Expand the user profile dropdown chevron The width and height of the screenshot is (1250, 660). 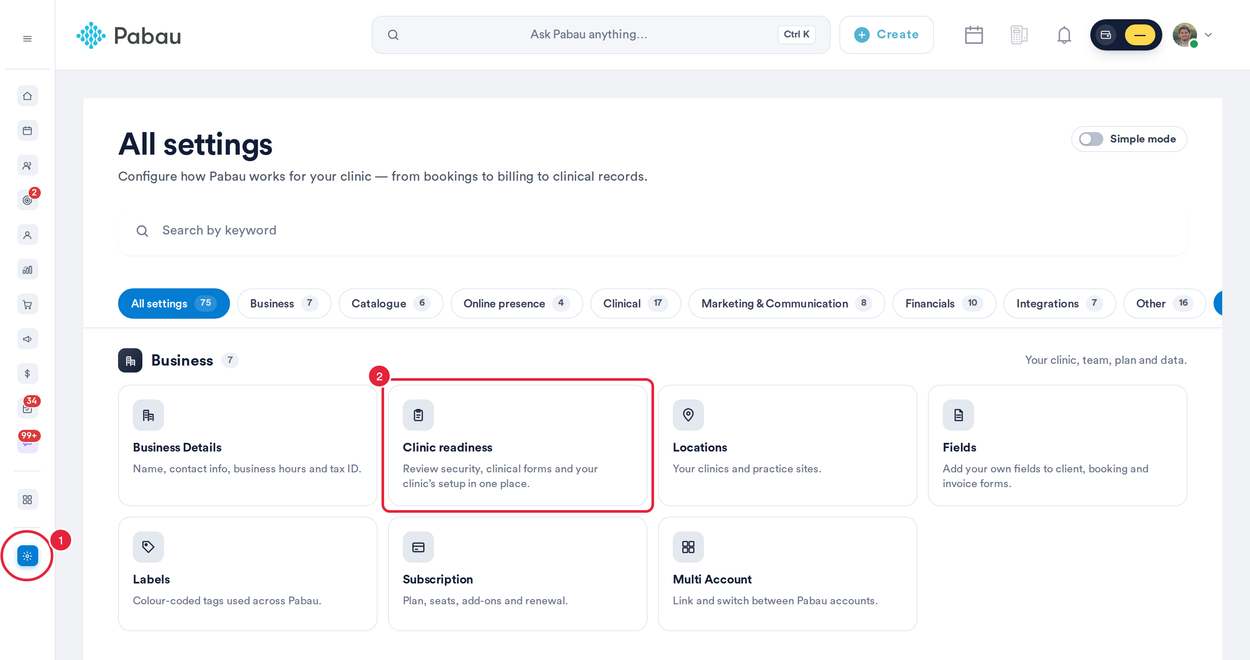[1208, 35]
